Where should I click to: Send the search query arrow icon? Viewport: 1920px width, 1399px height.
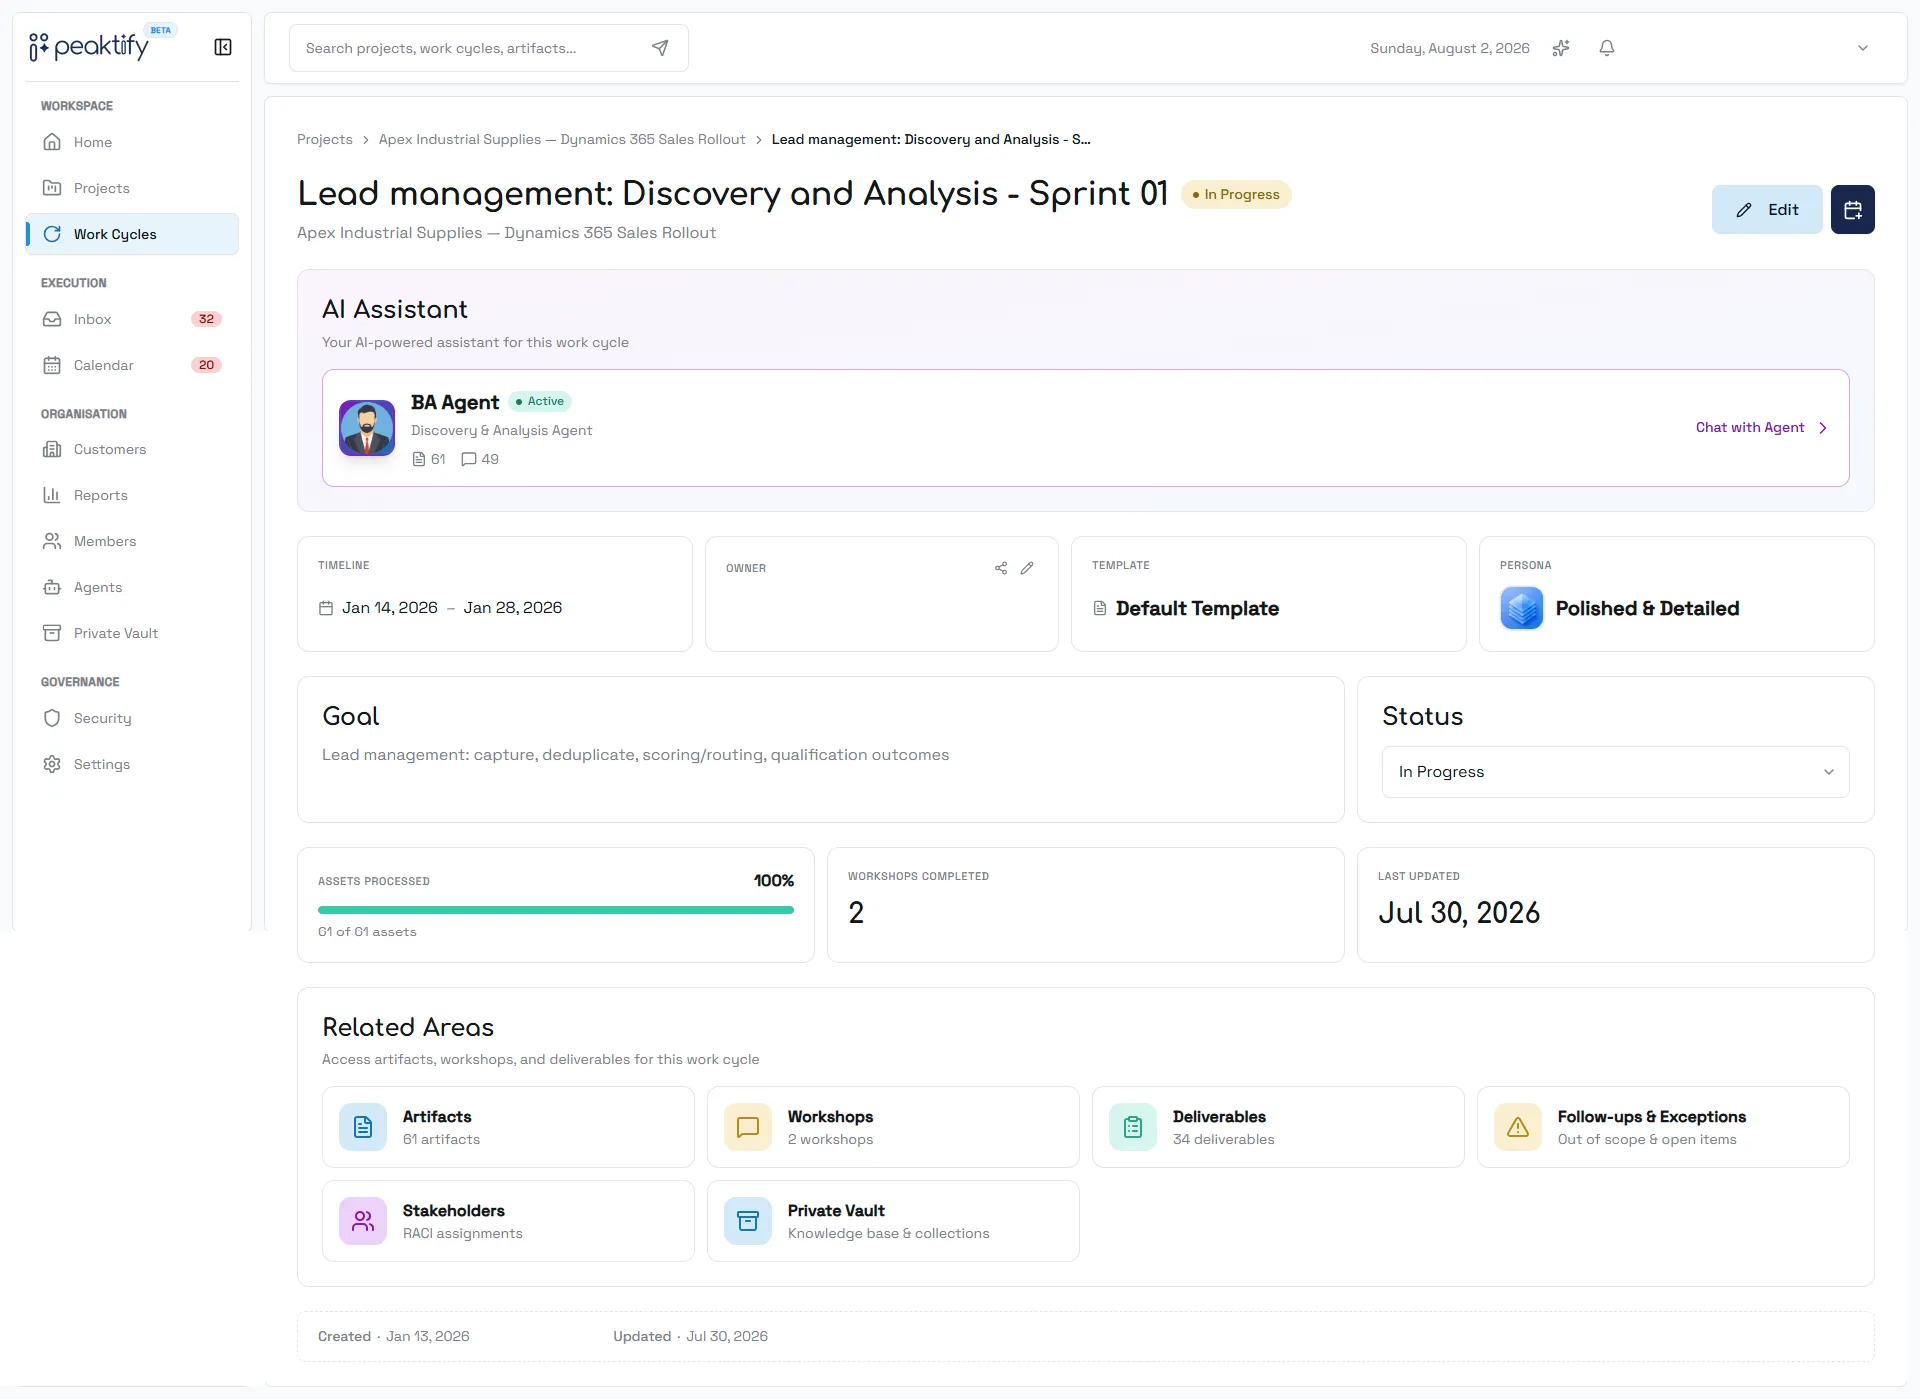coord(660,48)
